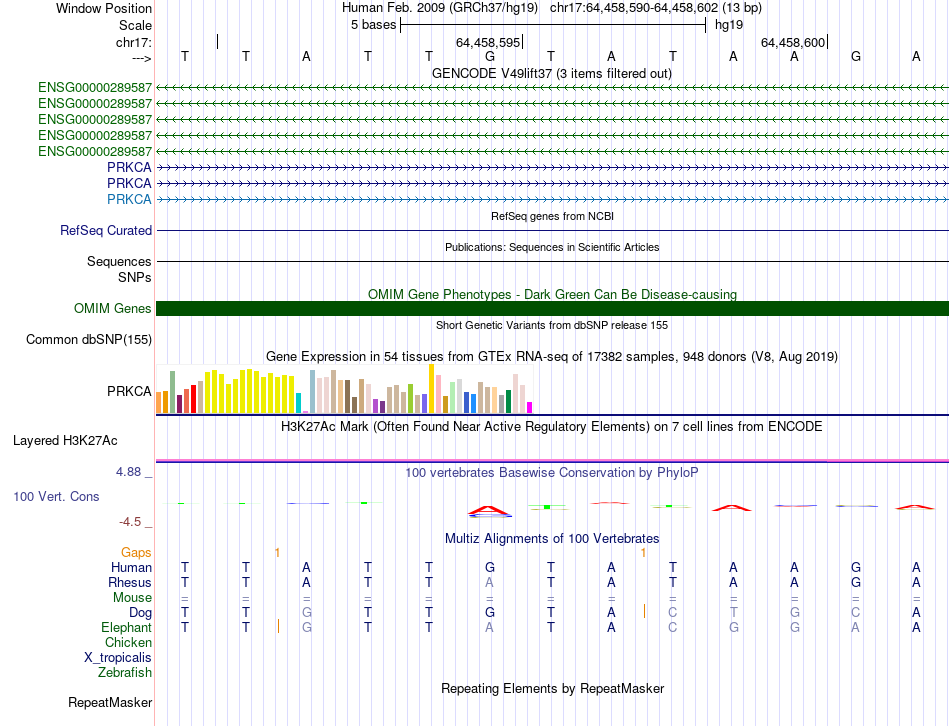Click the tallest red PhyloP conservation peak
Image resolution: width=950 pixels, height=726 pixels.
(490, 511)
